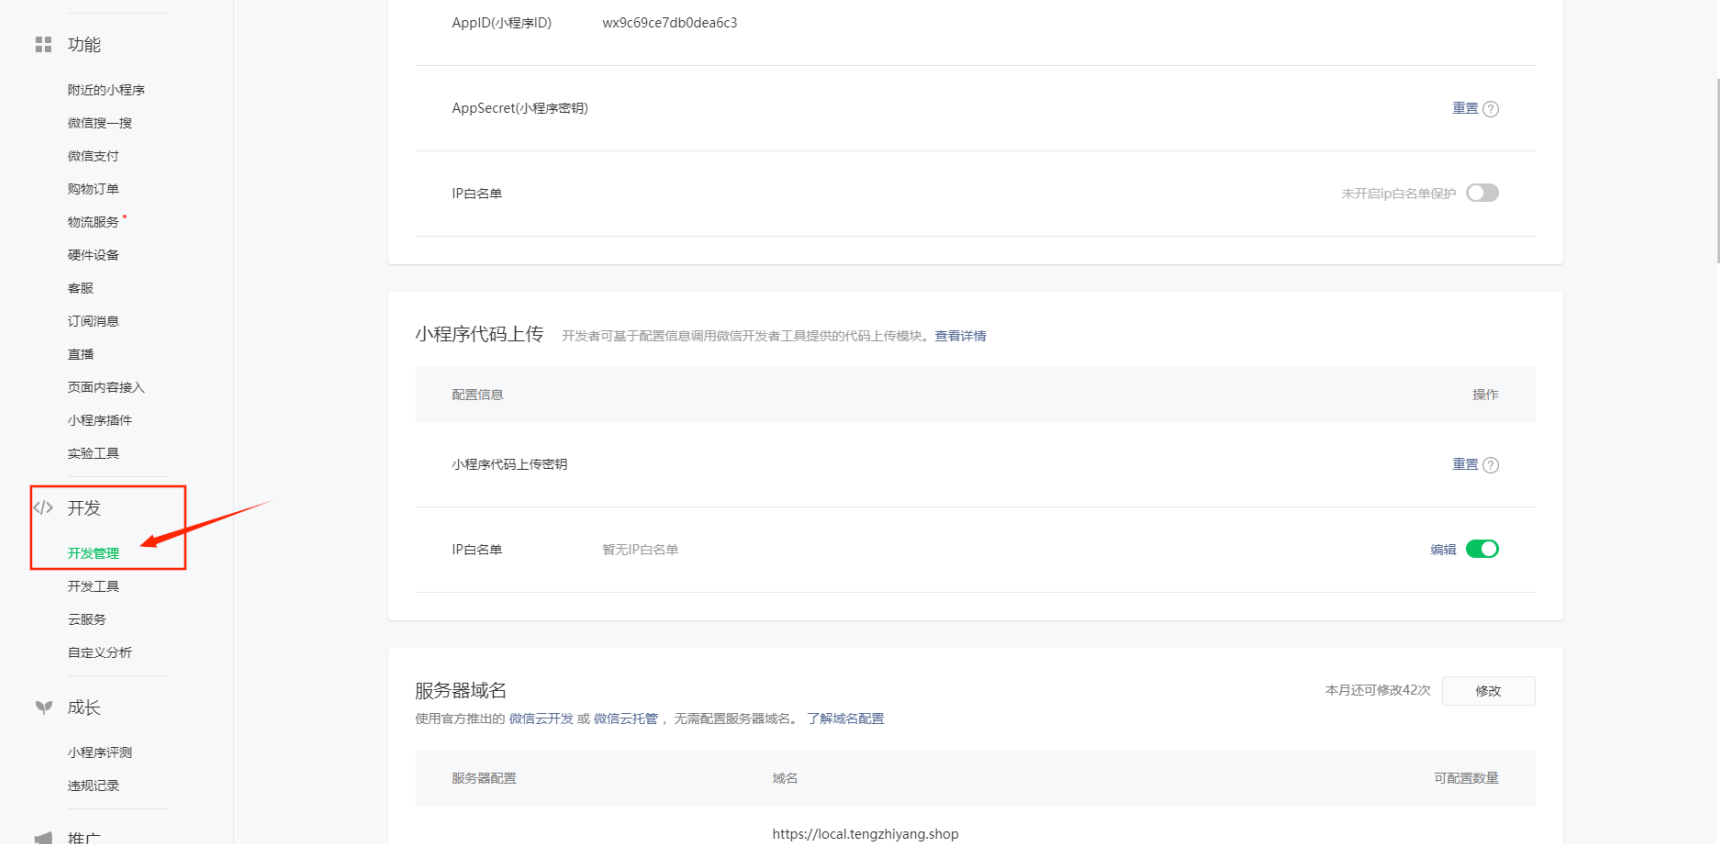This screenshot has width=1720, height=844.
Task: Click 编辑 link for IP白名单
Action: click(x=1443, y=549)
